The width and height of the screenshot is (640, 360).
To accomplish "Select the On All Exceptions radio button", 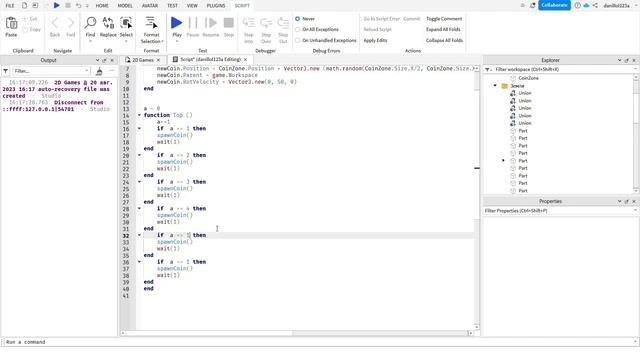I will pos(298,29).
